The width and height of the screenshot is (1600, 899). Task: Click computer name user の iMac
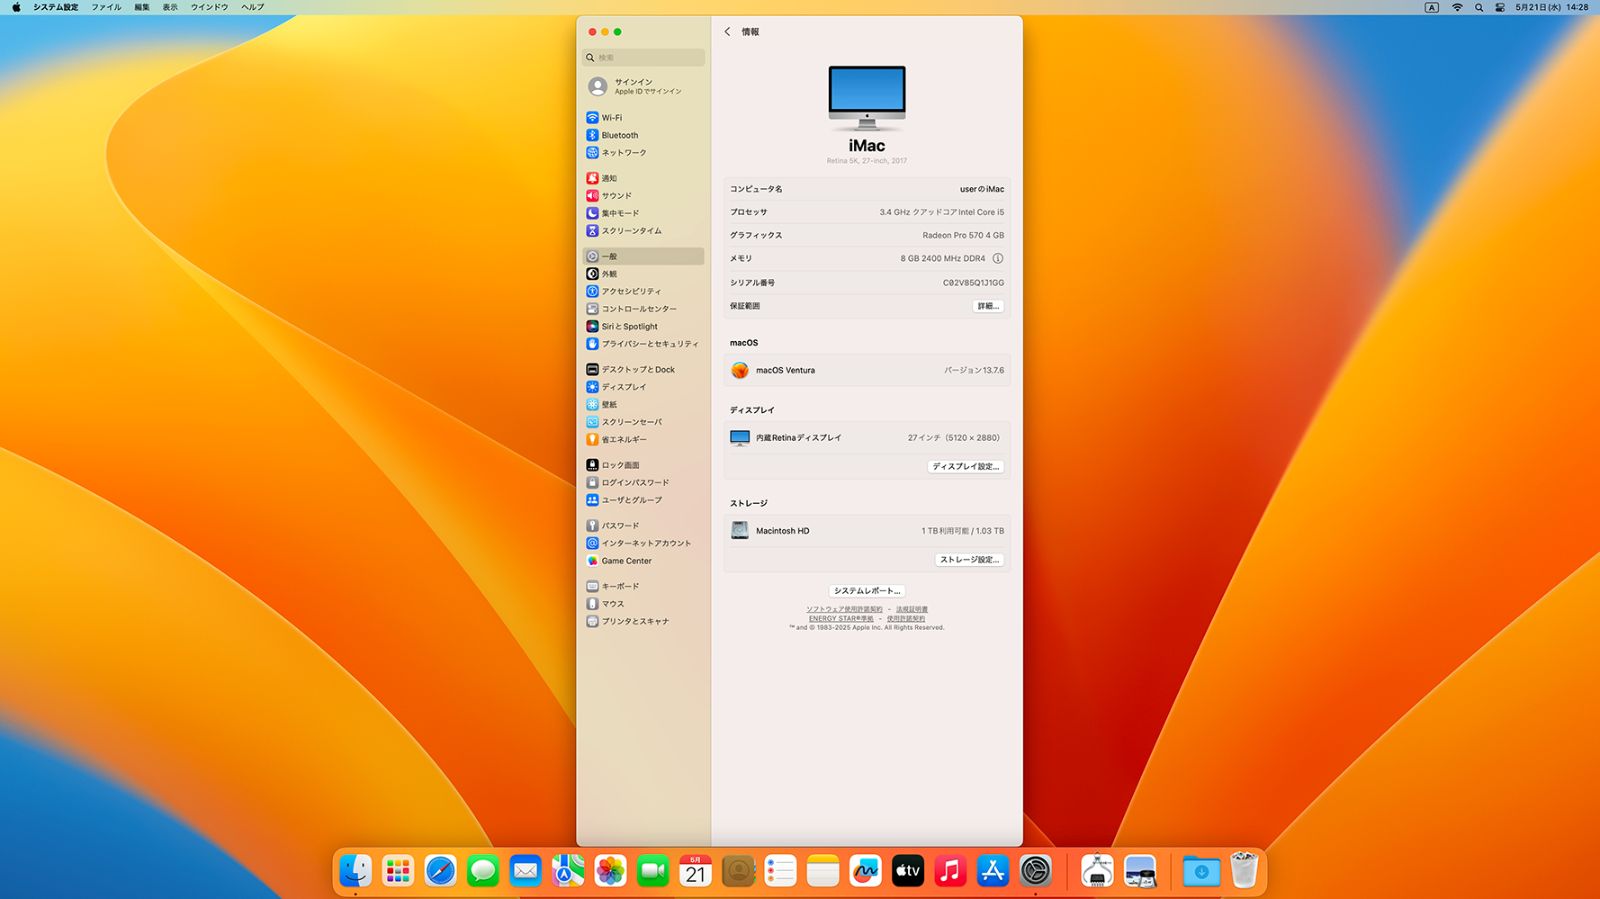click(x=982, y=189)
